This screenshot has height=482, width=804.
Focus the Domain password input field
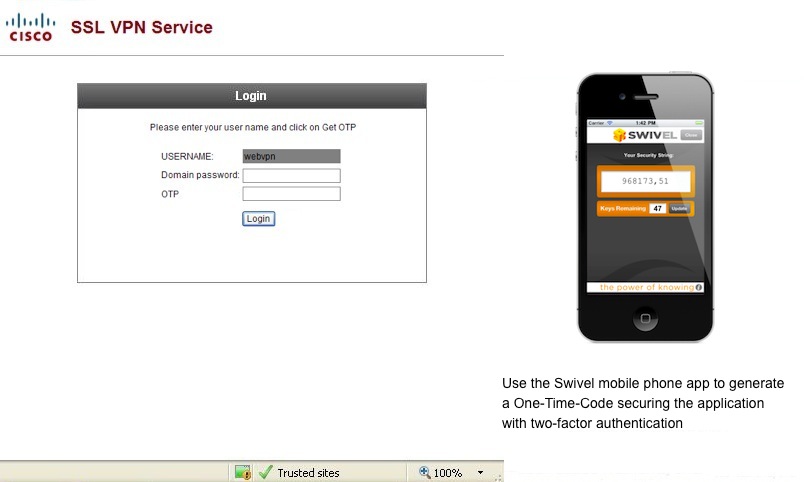pos(291,175)
